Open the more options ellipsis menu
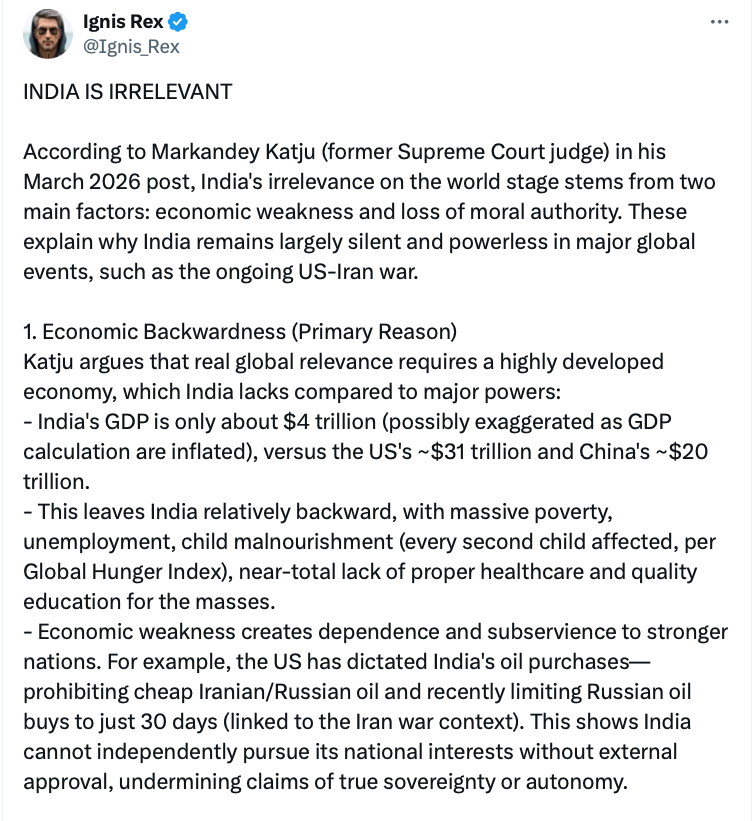The height and width of the screenshot is (821, 756). point(718,22)
